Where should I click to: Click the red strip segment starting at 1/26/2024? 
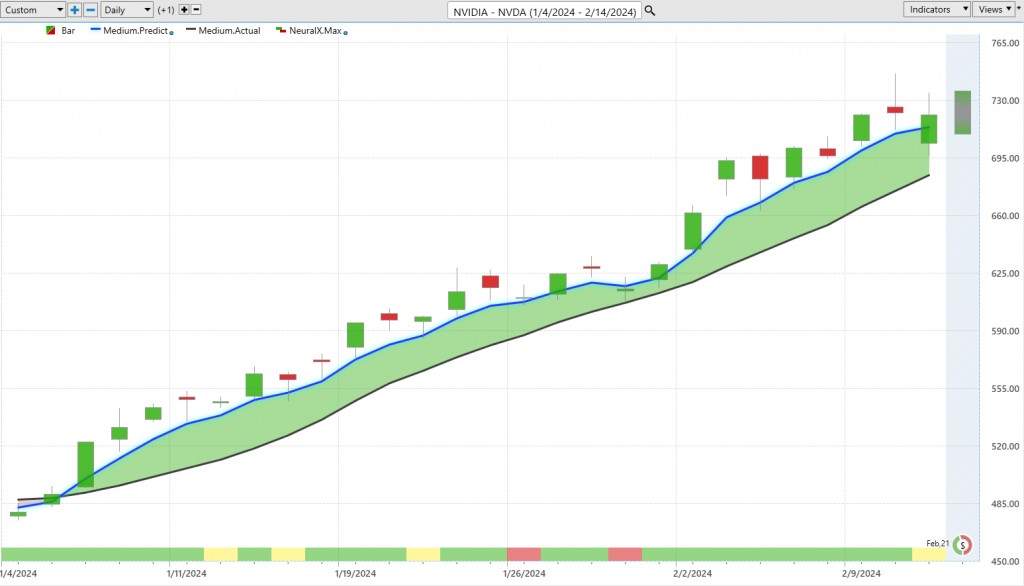coord(524,555)
